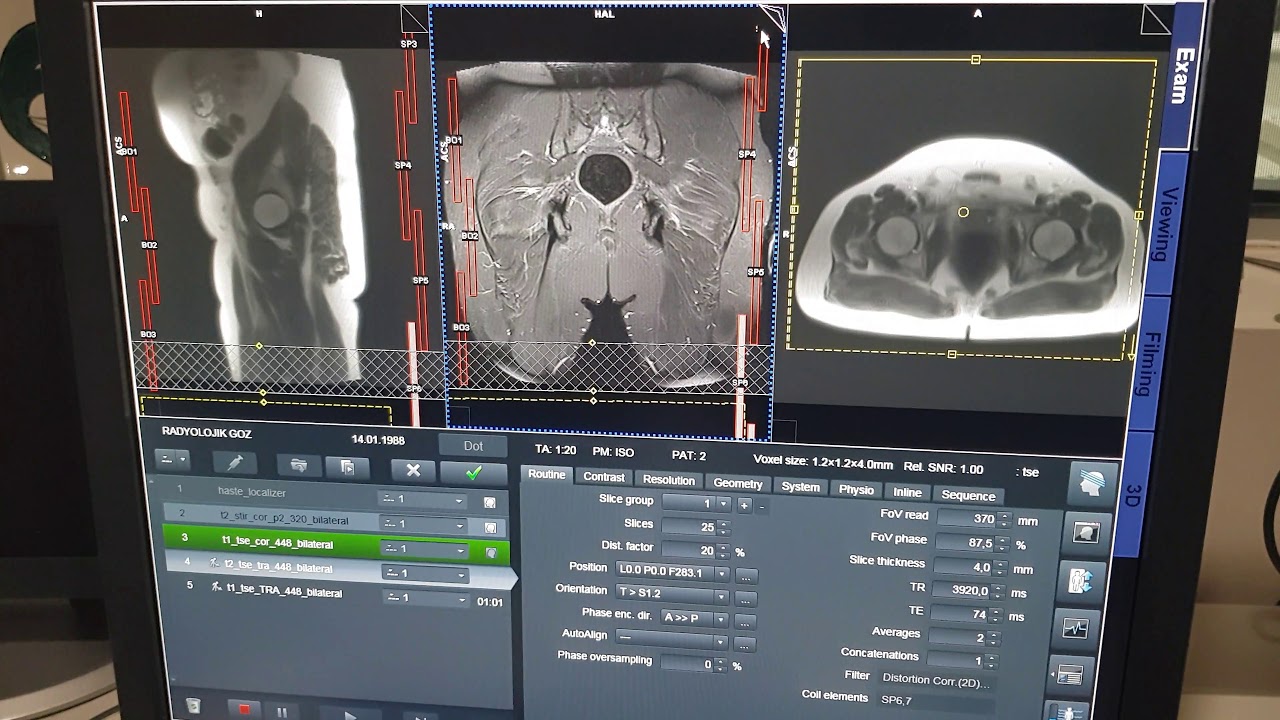The image size is (1280, 720).
Task: Open the head image view icon in side panel
Action: [1086, 532]
